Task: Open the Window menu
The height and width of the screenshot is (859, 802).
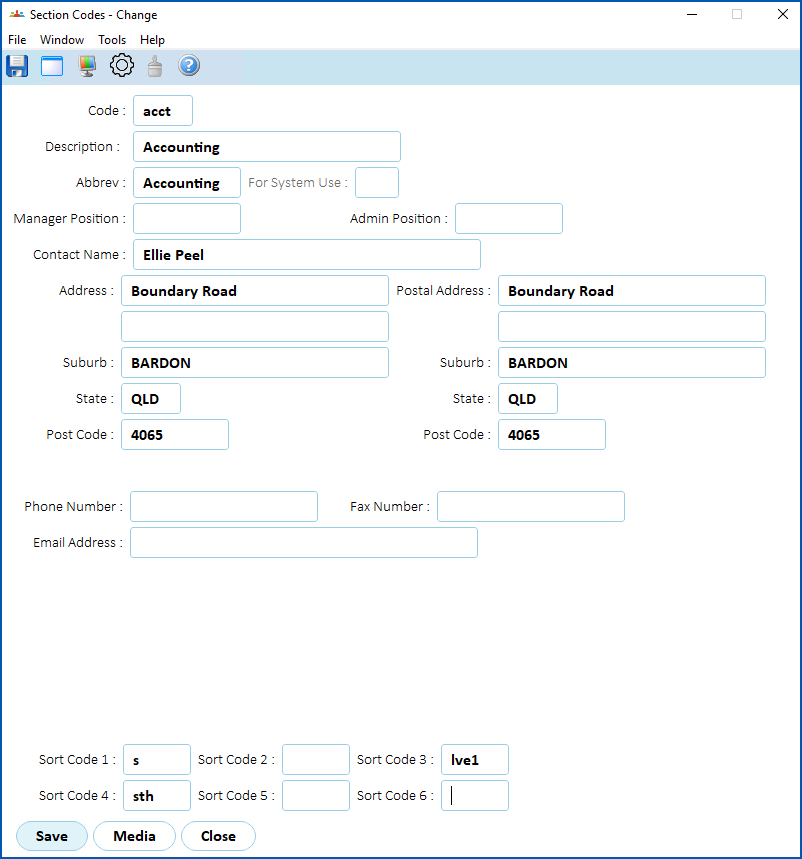Action: pos(62,40)
